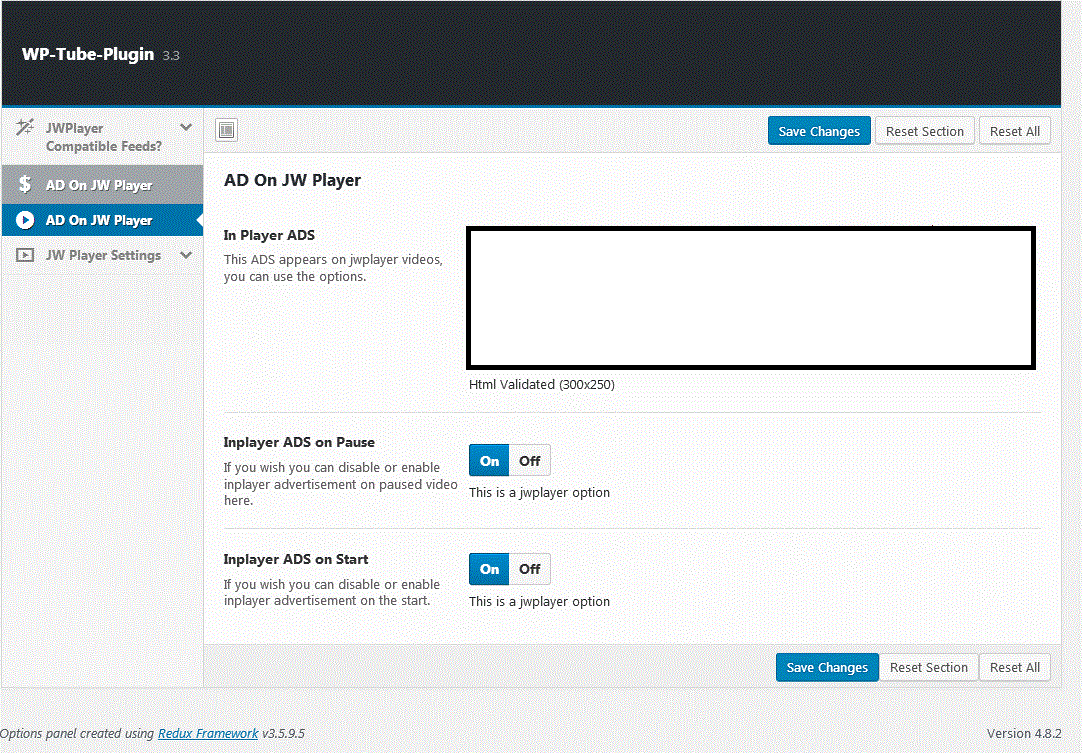
Task: Open JW Player Settings menu item
Action: coord(102,255)
